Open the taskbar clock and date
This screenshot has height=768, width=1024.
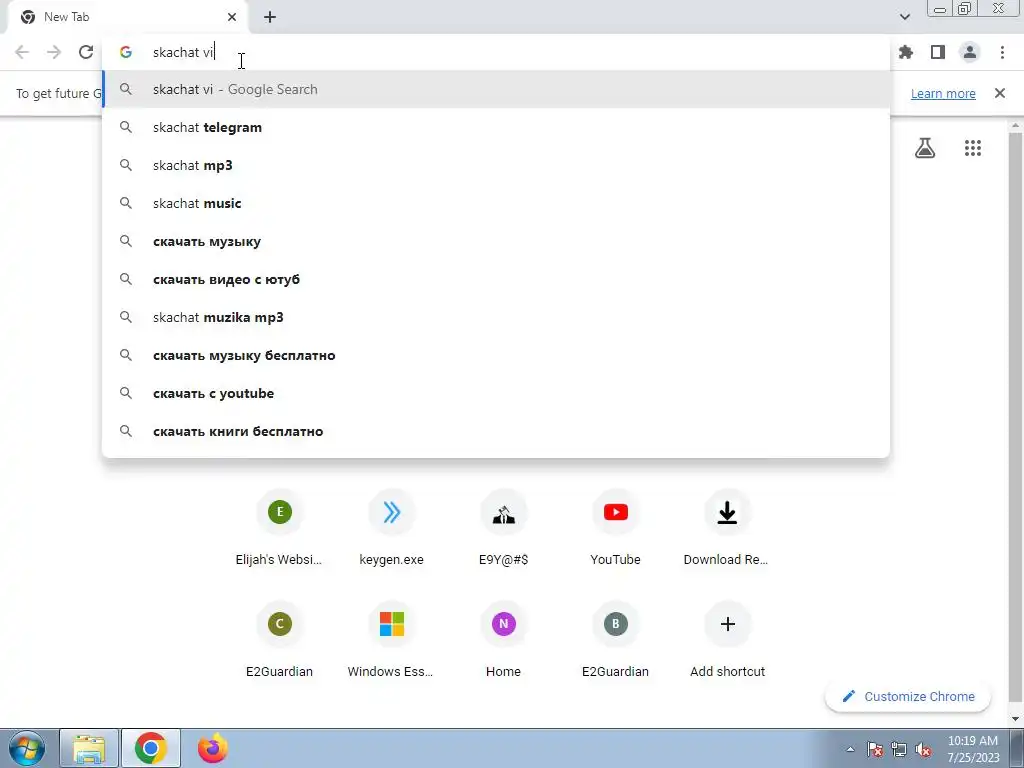click(973, 749)
